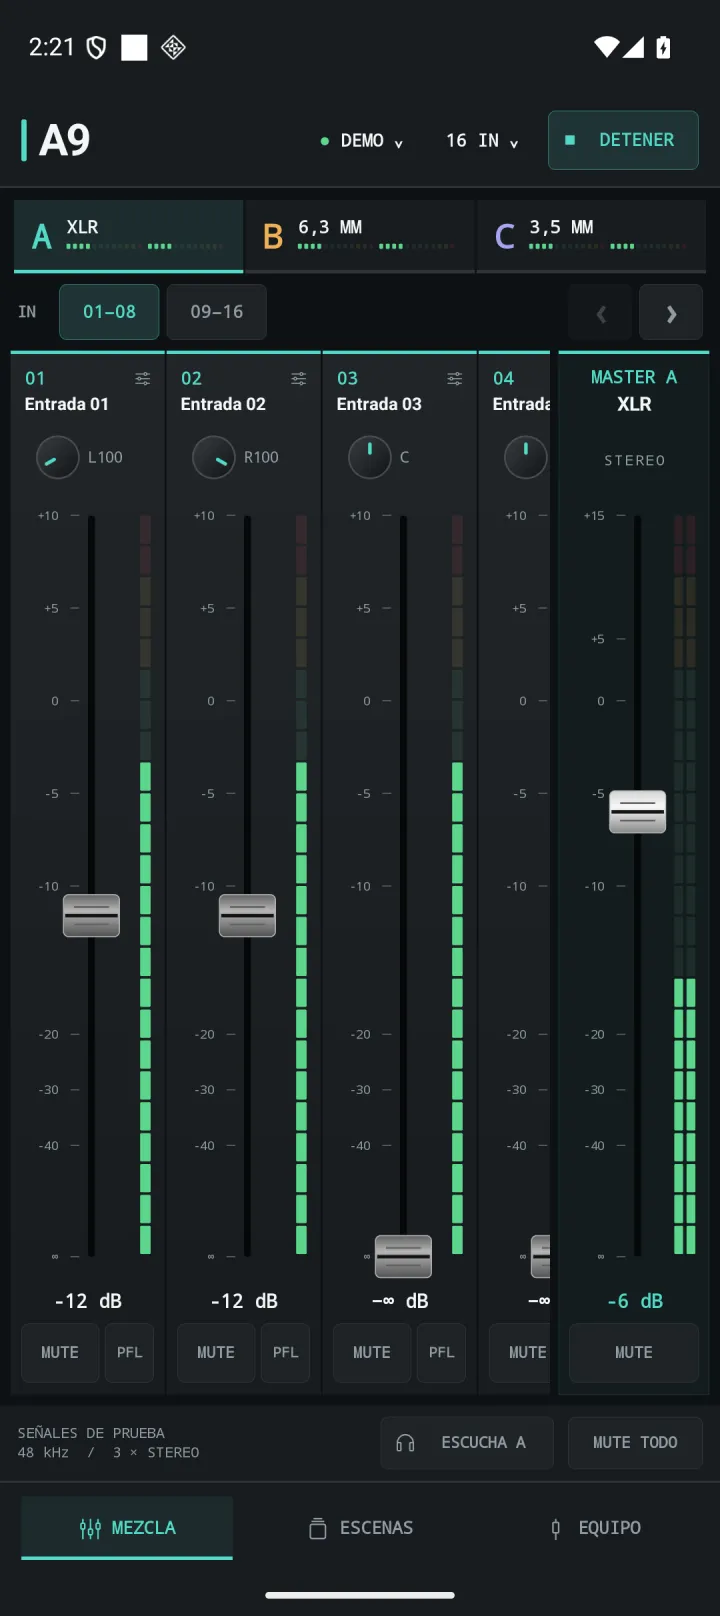Open the 16 IN input count dropdown

point(482,141)
